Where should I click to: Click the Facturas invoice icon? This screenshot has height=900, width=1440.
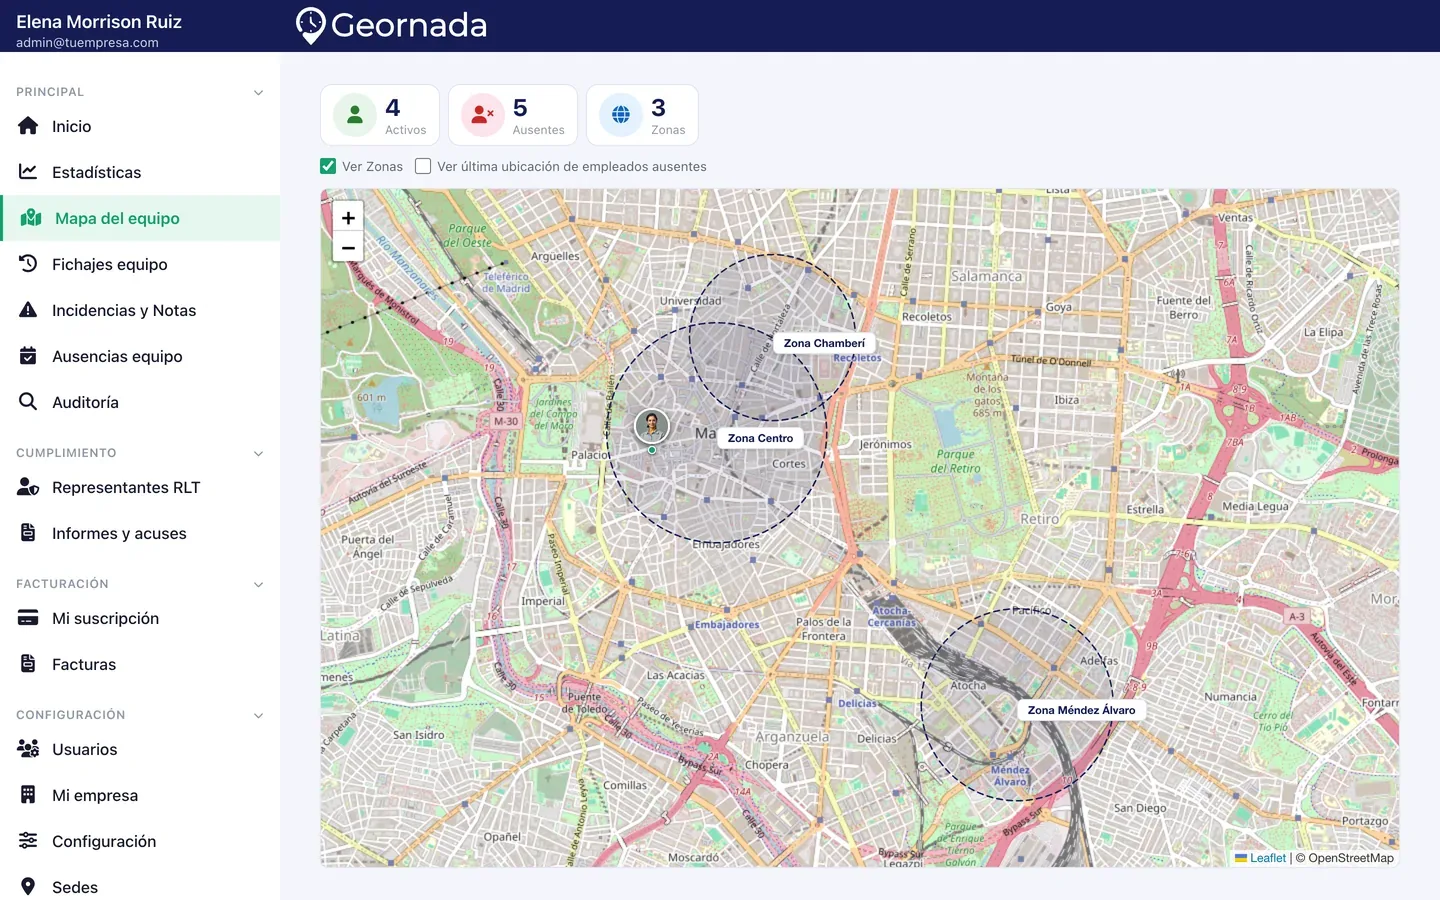28,664
